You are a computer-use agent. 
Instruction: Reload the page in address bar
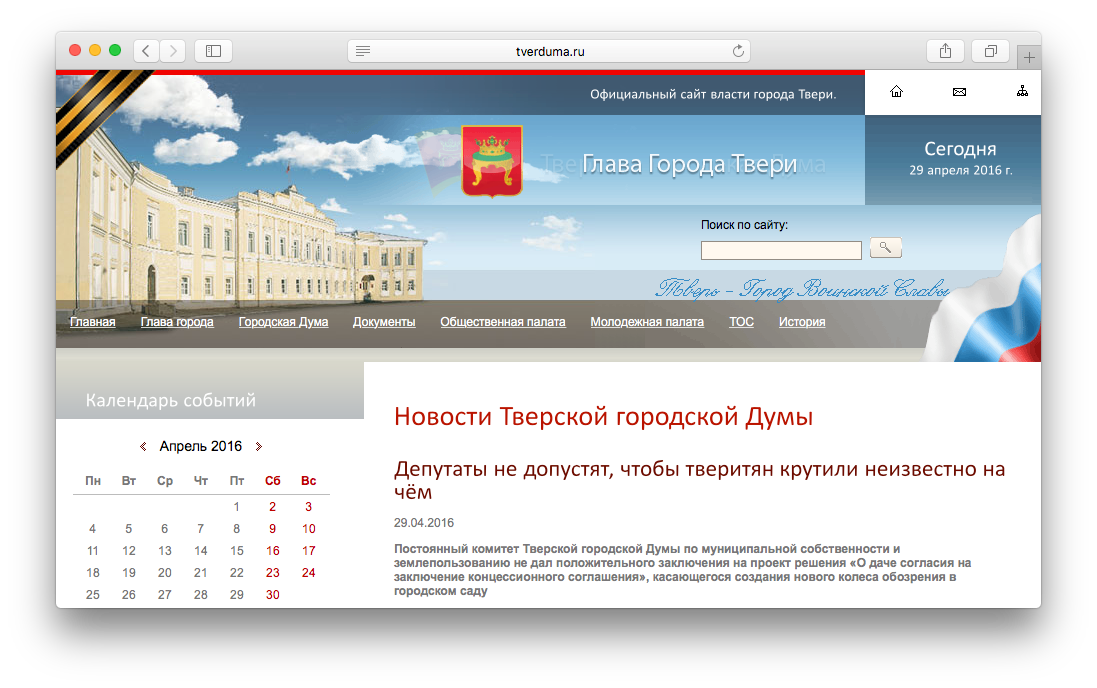point(739,51)
